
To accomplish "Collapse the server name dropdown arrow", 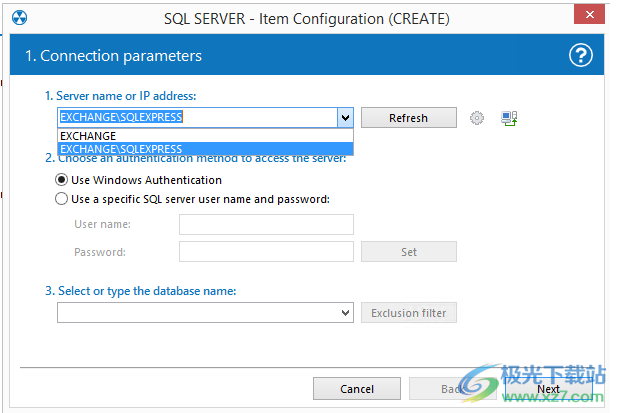I will (345, 118).
